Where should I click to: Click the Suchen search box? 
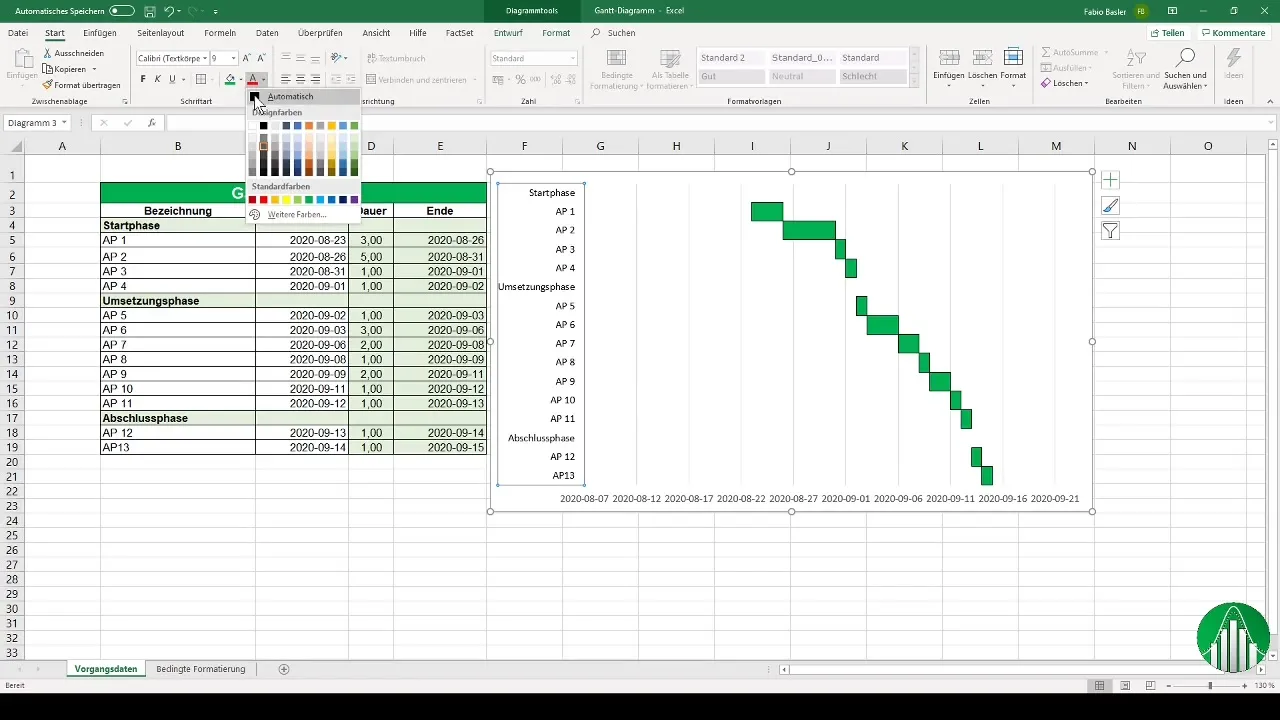pos(621,33)
